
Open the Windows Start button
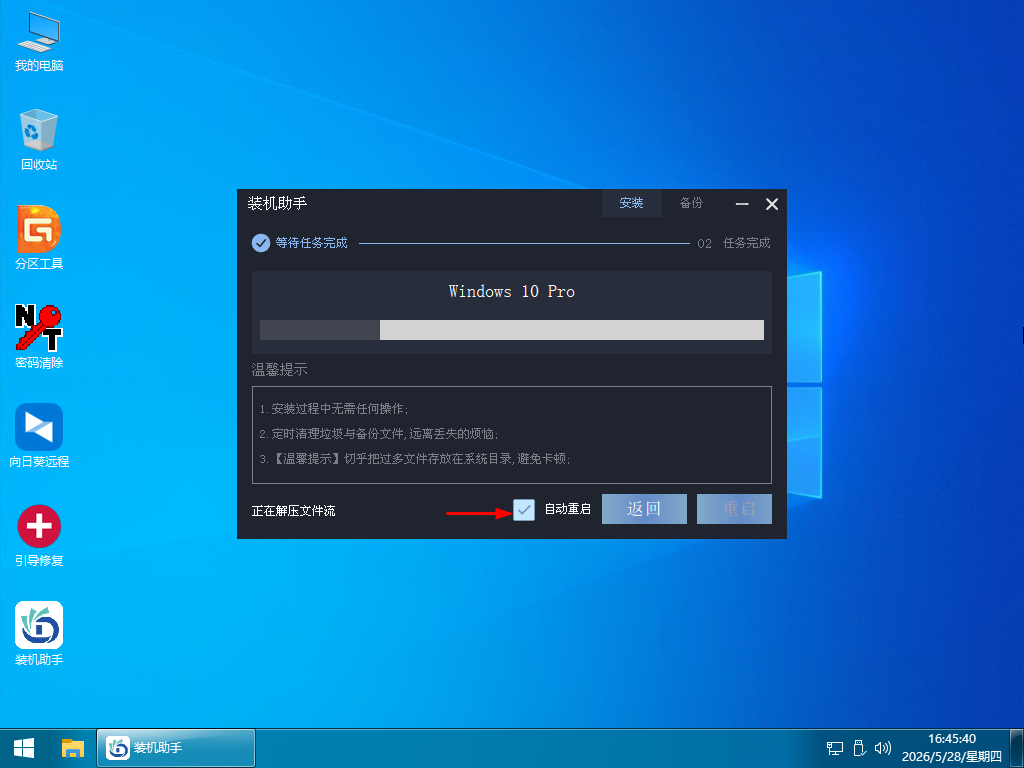[24, 748]
